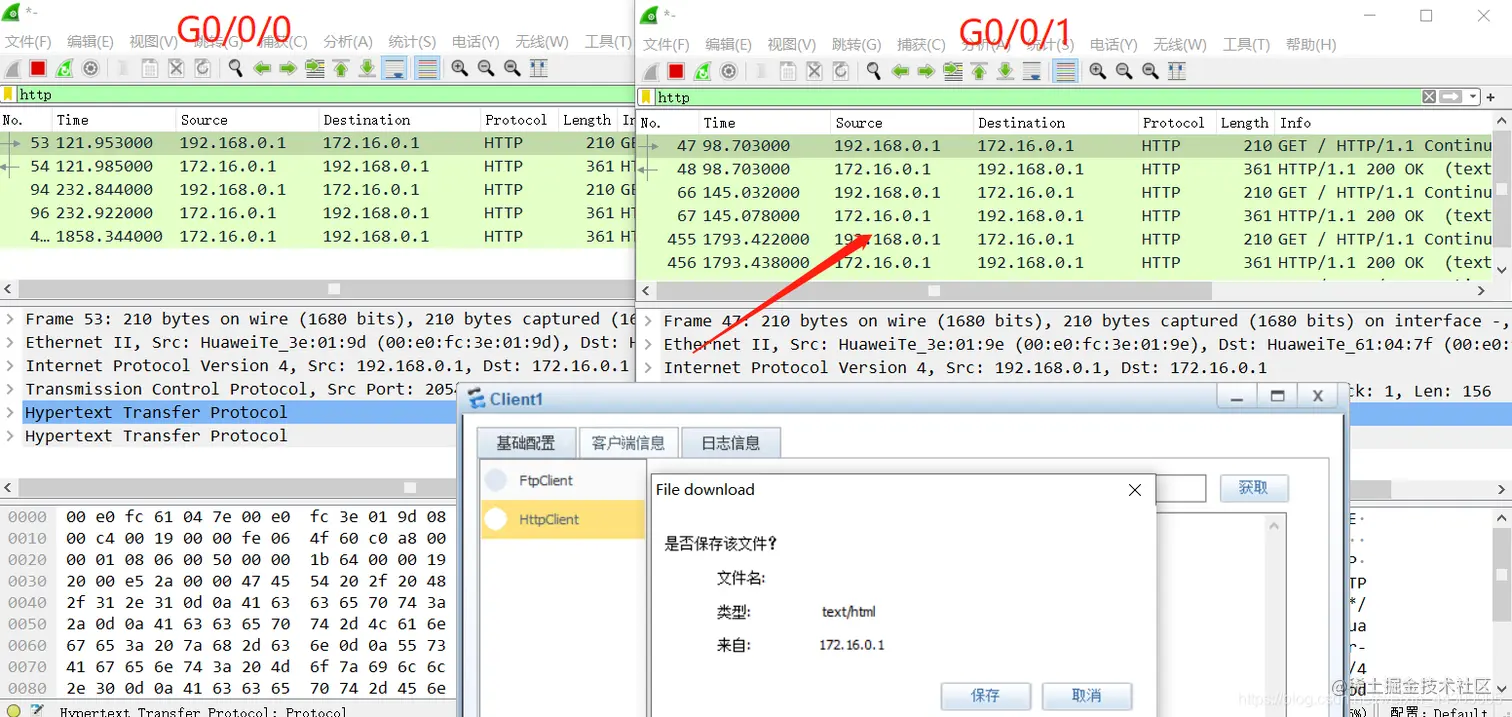The height and width of the screenshot is (717, 1512).
Task: Go forward one packet in G0/0/0 window
Action: pyautogui.click(x=288, y=68)
